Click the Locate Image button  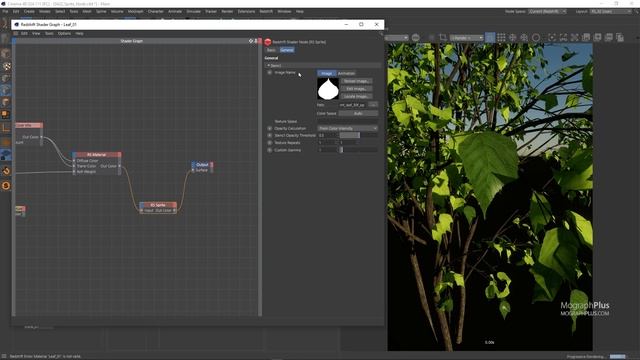[x=356, y=96]
